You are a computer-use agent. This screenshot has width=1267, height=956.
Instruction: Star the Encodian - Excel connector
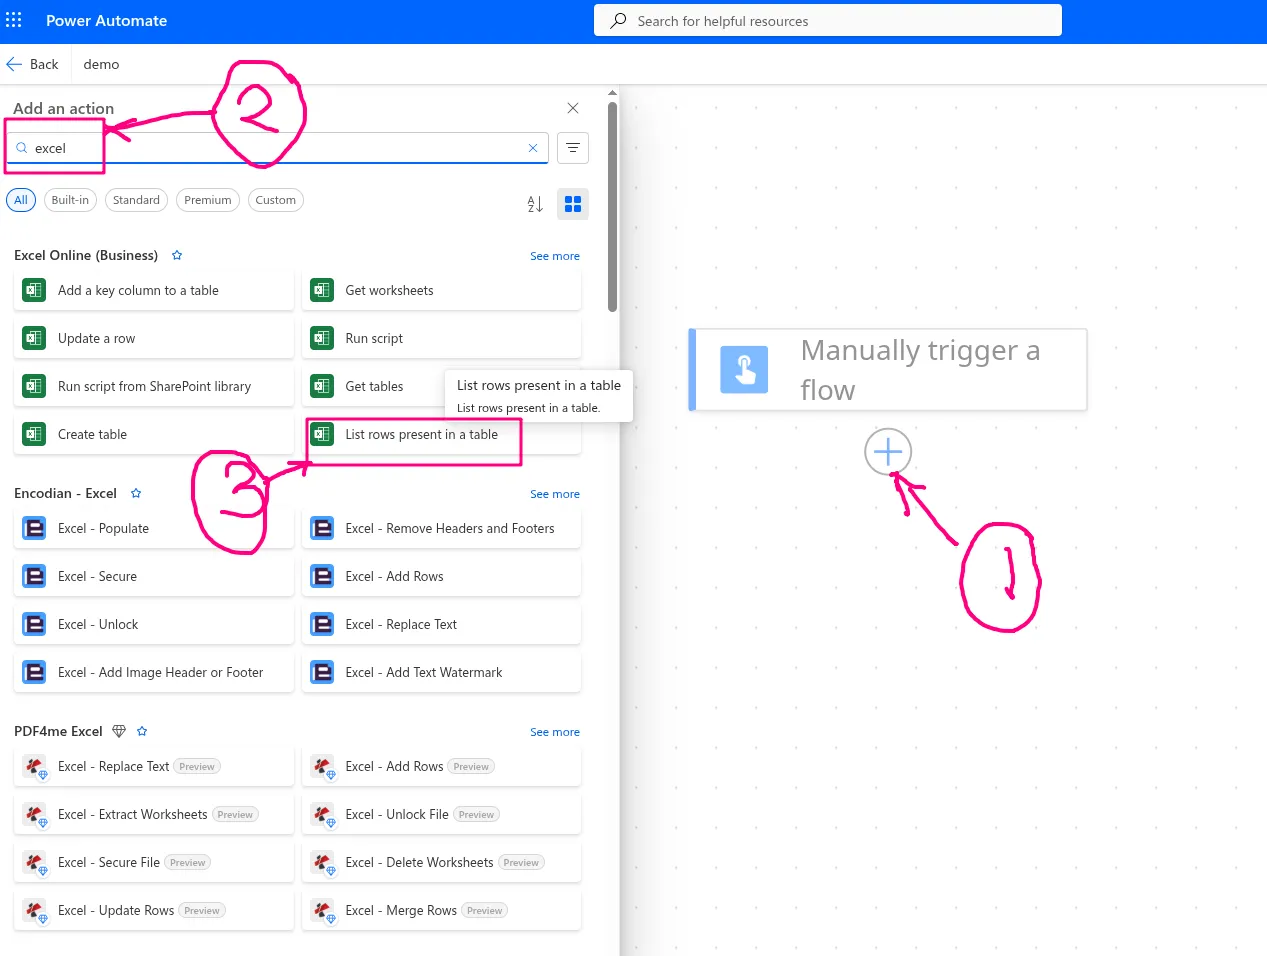(136, 493)
